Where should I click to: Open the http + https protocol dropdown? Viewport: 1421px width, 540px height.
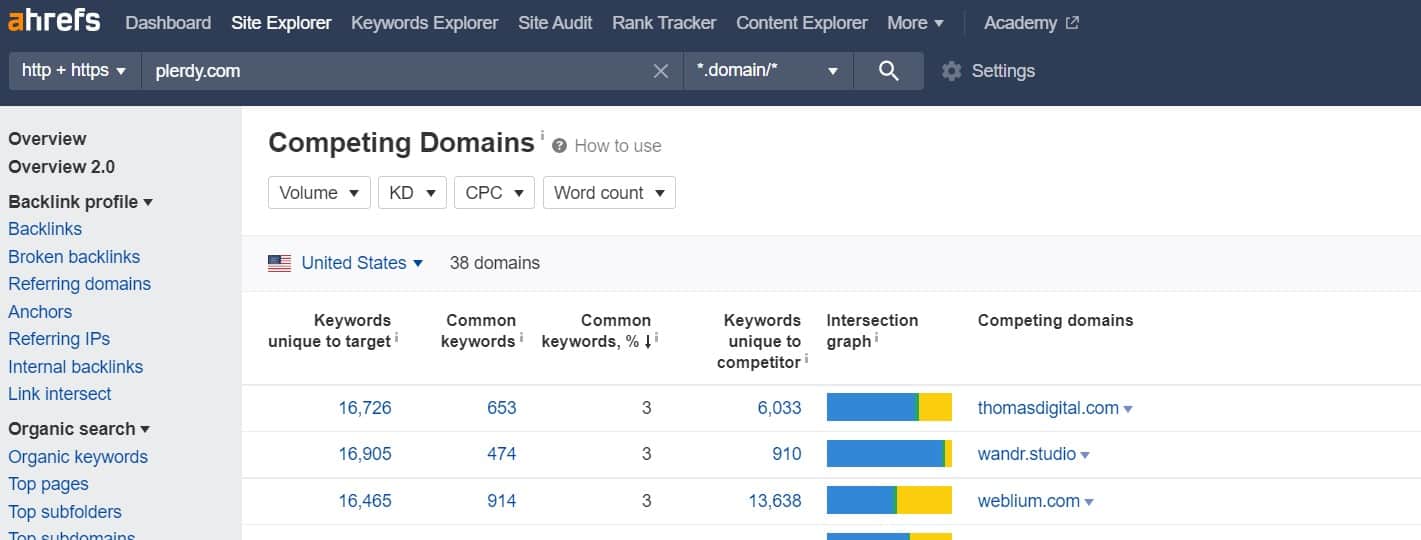tap(74, 71)
